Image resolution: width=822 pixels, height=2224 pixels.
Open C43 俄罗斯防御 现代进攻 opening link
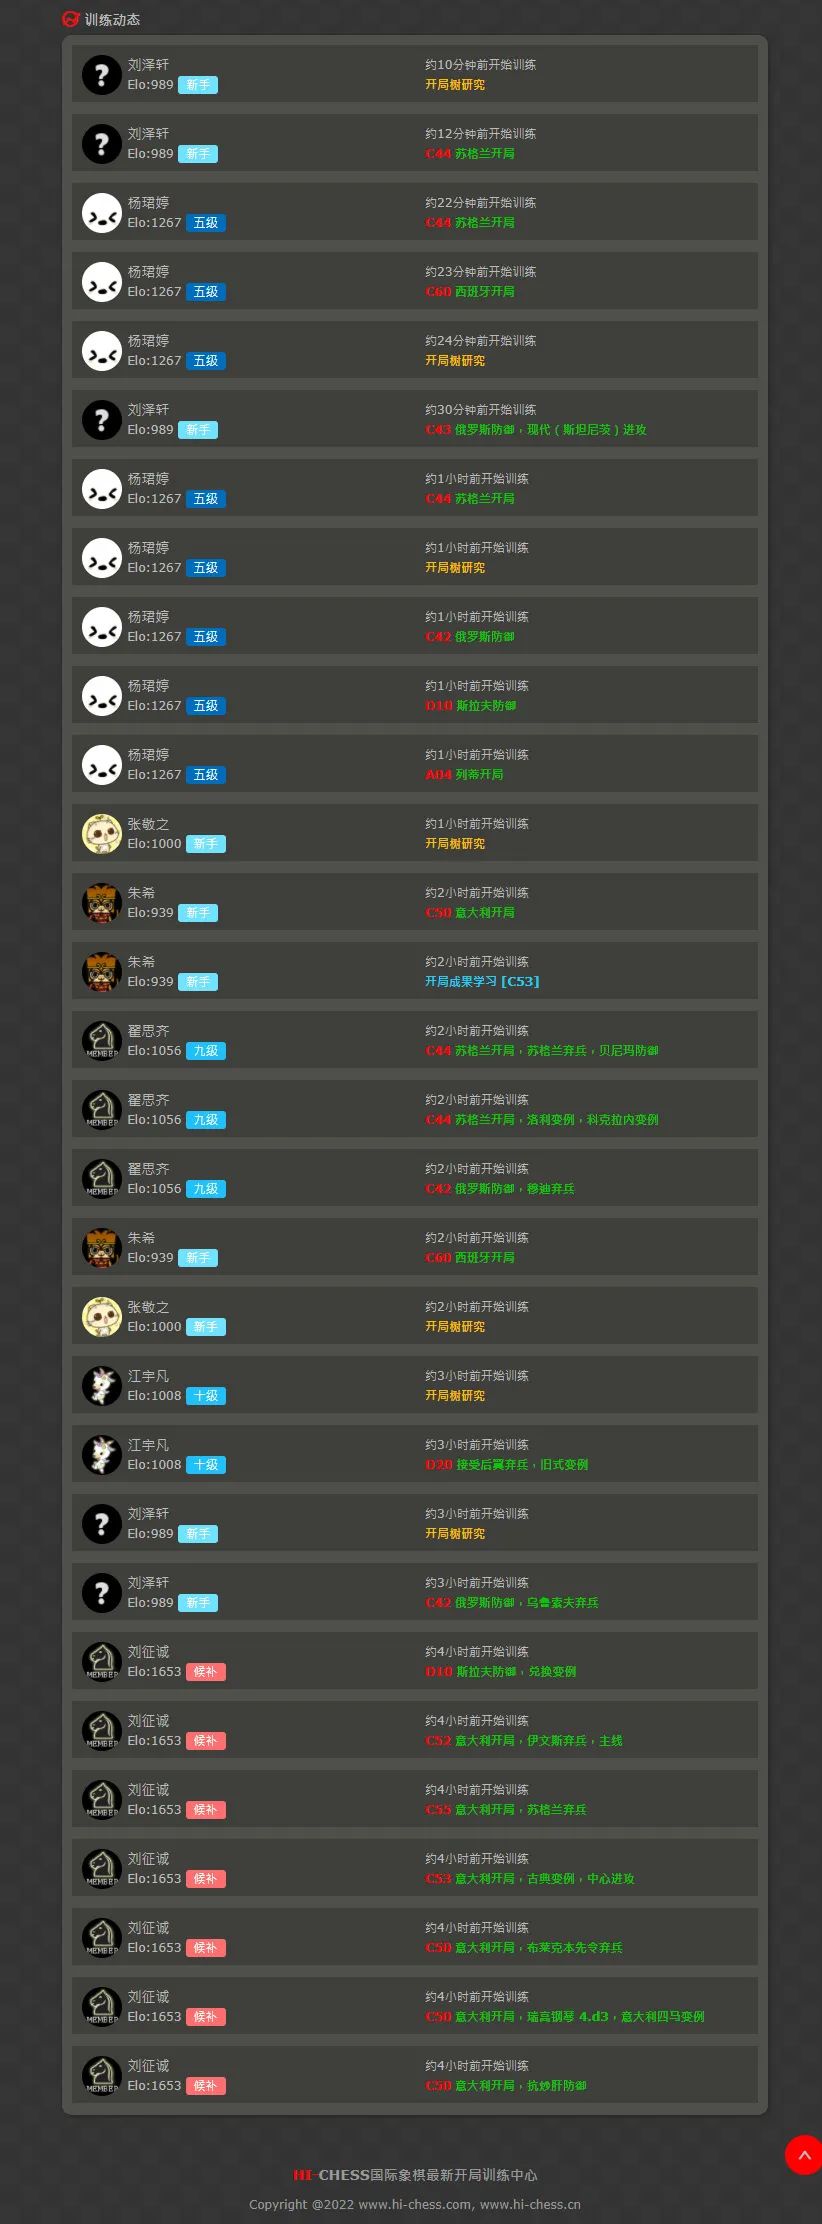pos(536,430)
